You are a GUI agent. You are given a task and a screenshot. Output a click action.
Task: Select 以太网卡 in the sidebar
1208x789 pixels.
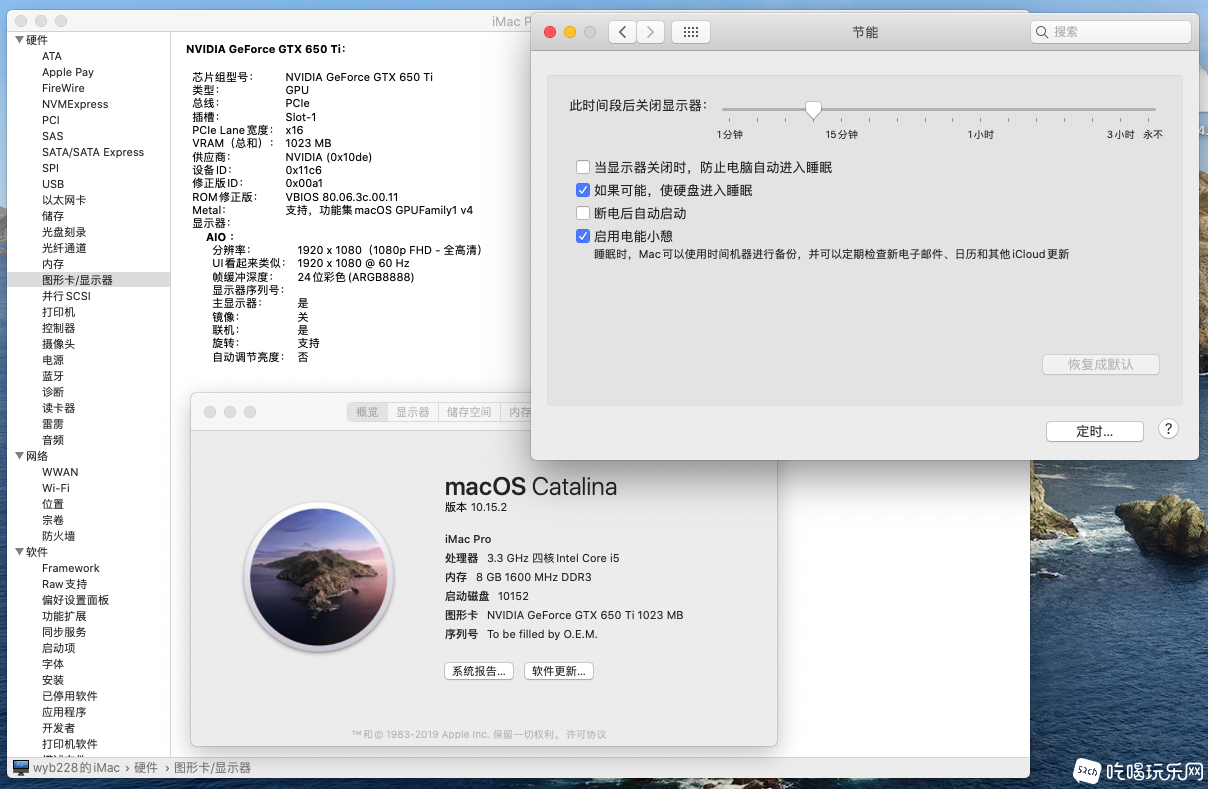tap(64, 200)
